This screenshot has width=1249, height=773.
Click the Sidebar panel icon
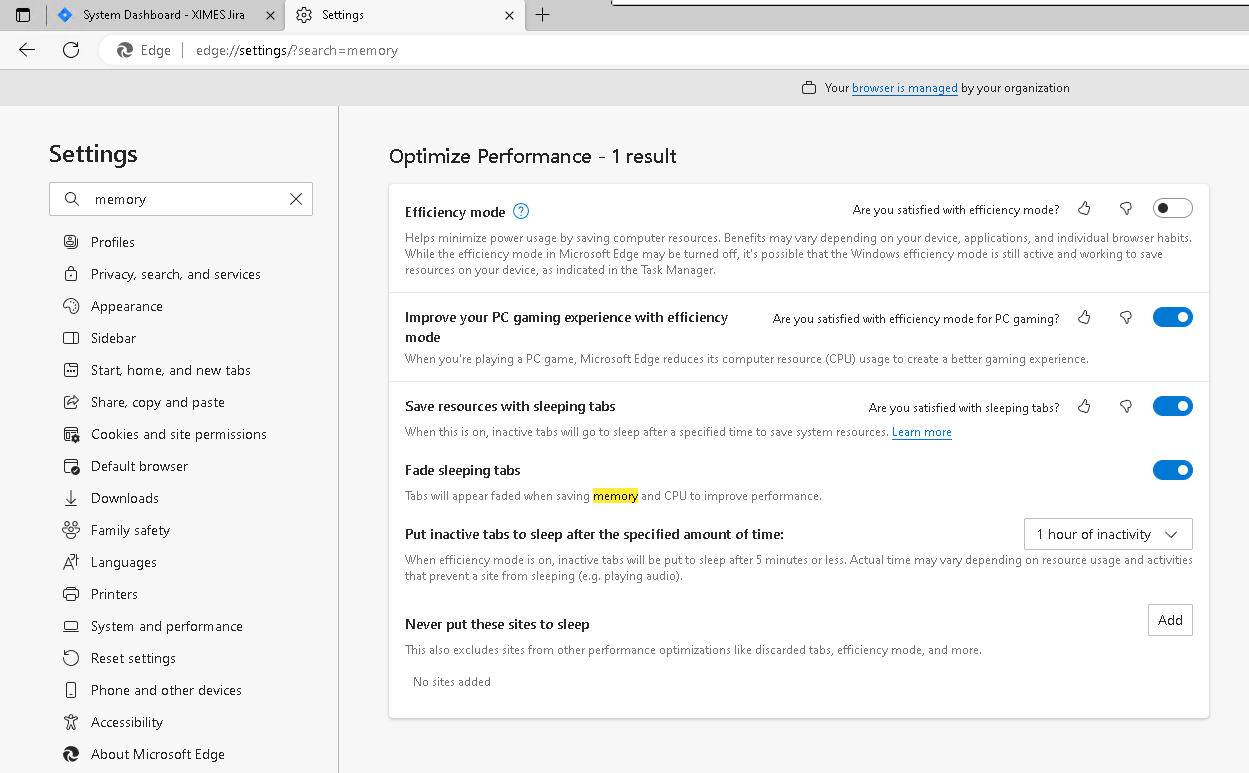click(71, 338)
